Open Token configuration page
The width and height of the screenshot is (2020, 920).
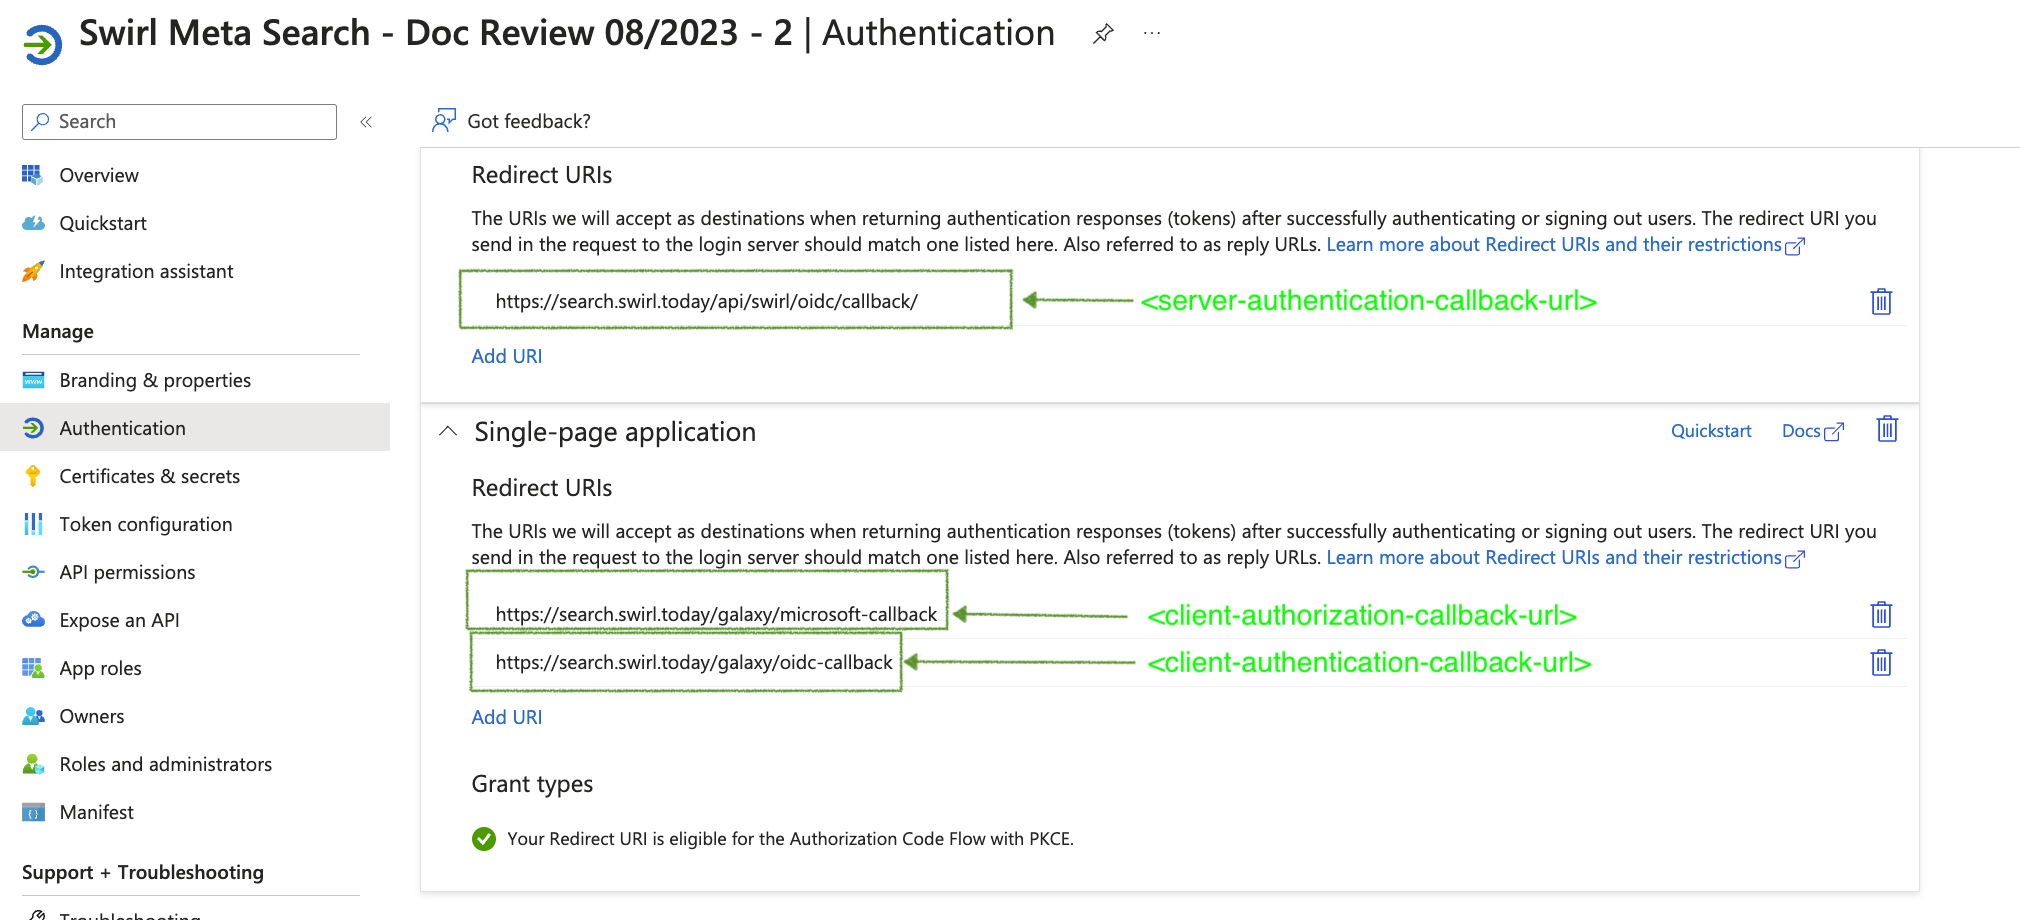(x=146, y=524)
